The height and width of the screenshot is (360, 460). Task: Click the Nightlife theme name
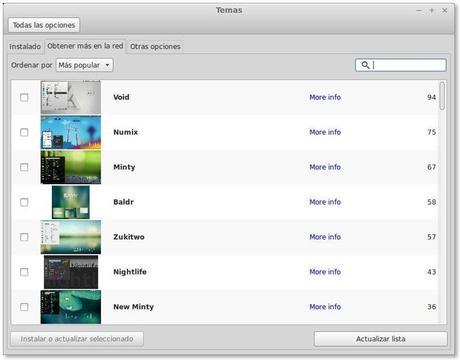pos(130,272)
